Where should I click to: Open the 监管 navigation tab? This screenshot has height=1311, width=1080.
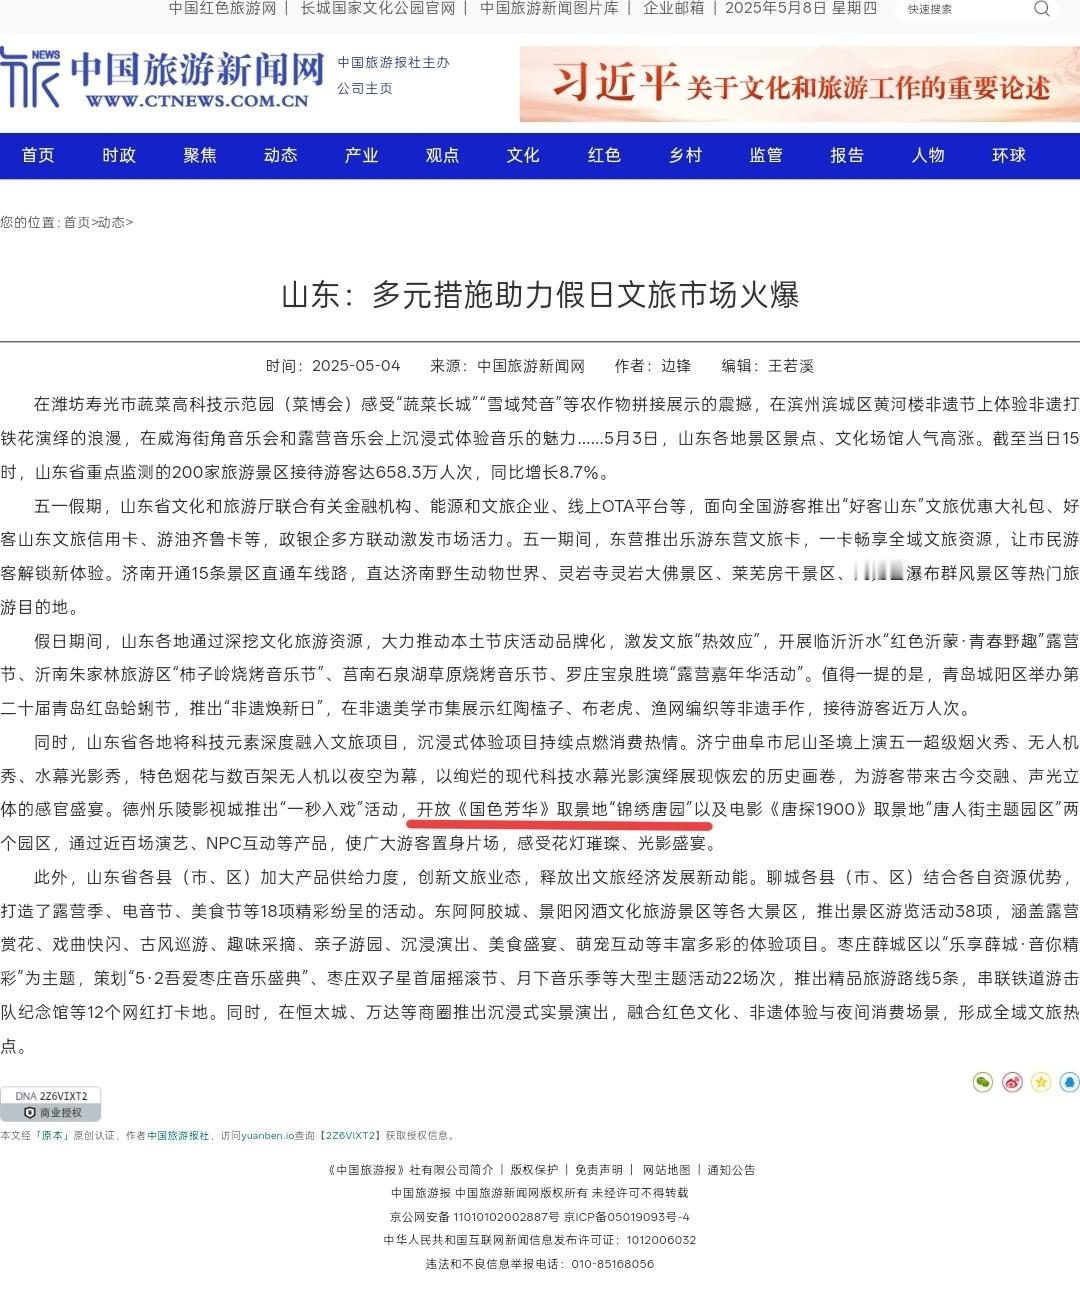click(x=766, y=155)
